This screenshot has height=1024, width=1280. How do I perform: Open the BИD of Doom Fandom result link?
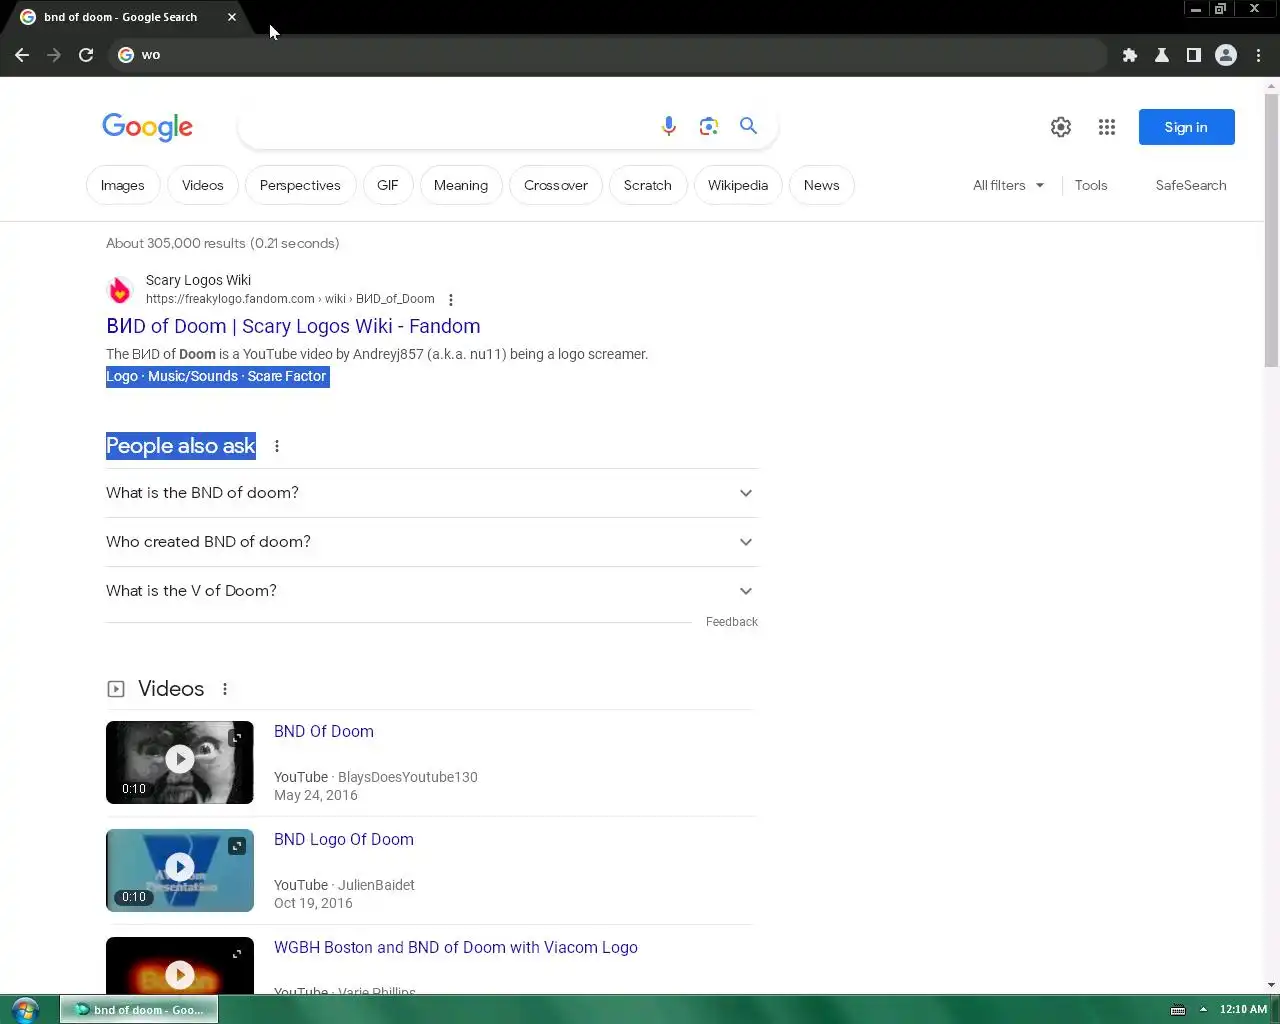(x=293, y=326)
